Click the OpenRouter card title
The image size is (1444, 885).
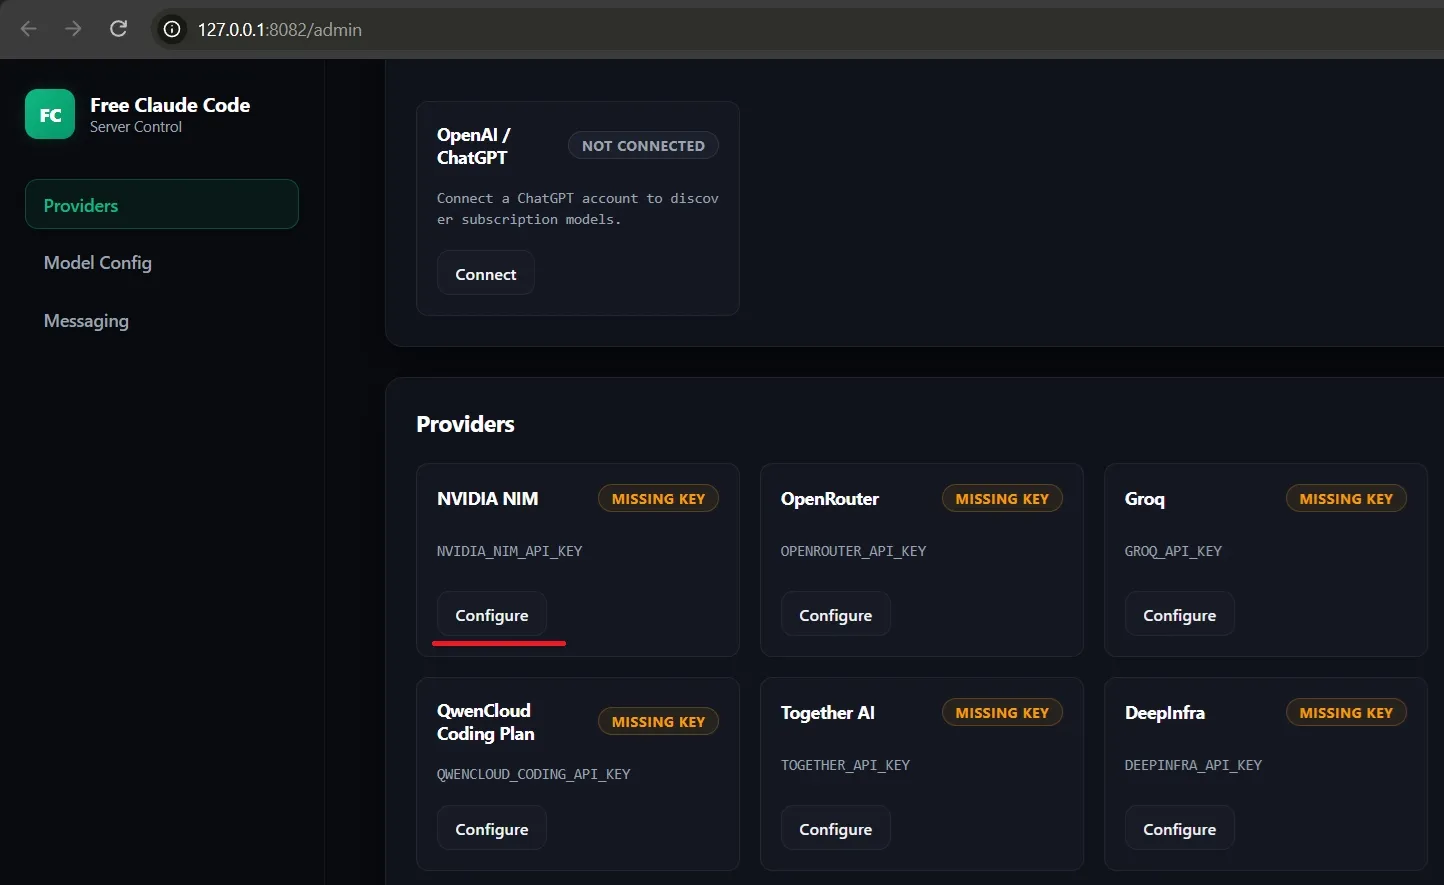coord(830,499)
